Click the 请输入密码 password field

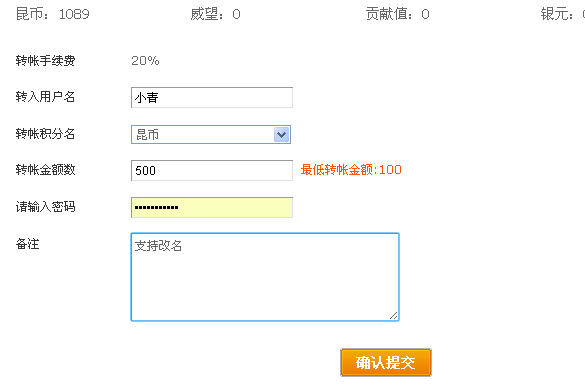point(212,208)
